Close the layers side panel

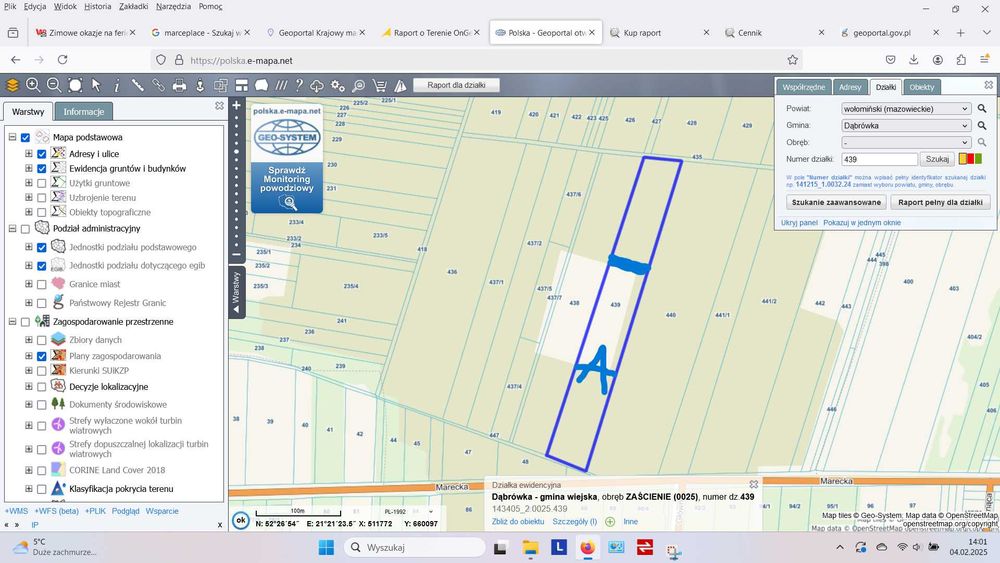[x=219, y=106]
